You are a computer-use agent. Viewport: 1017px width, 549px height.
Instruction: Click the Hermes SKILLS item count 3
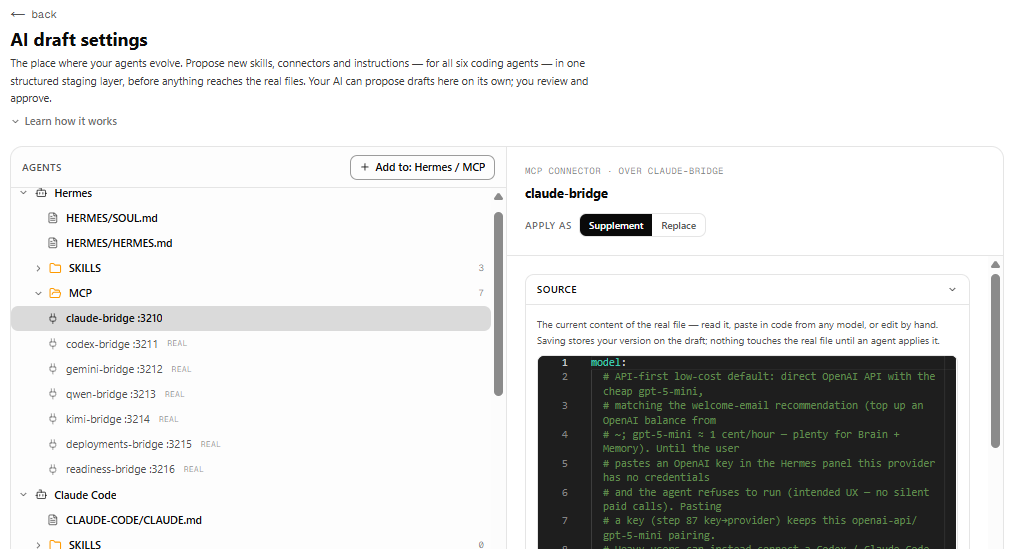[x=481, y=267]
